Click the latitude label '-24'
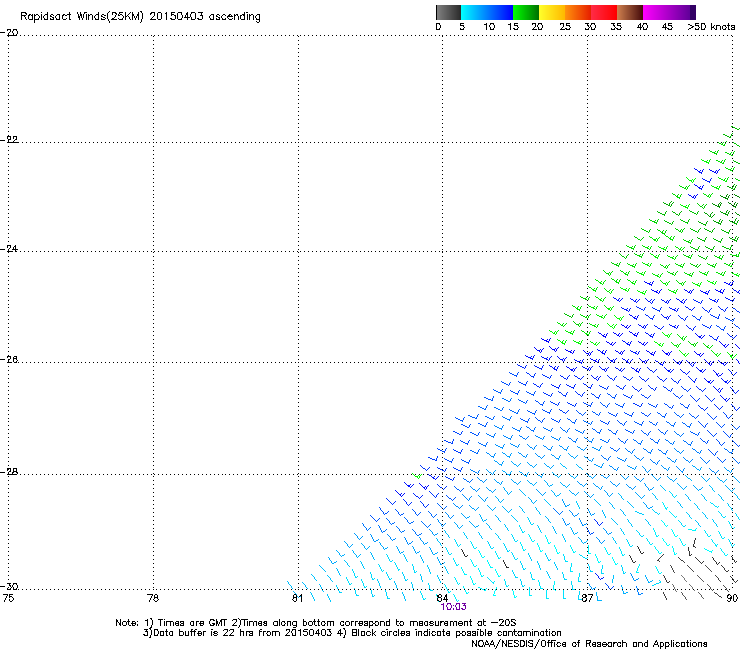Viewport: 740px width, 650px height. coord(9,249)
